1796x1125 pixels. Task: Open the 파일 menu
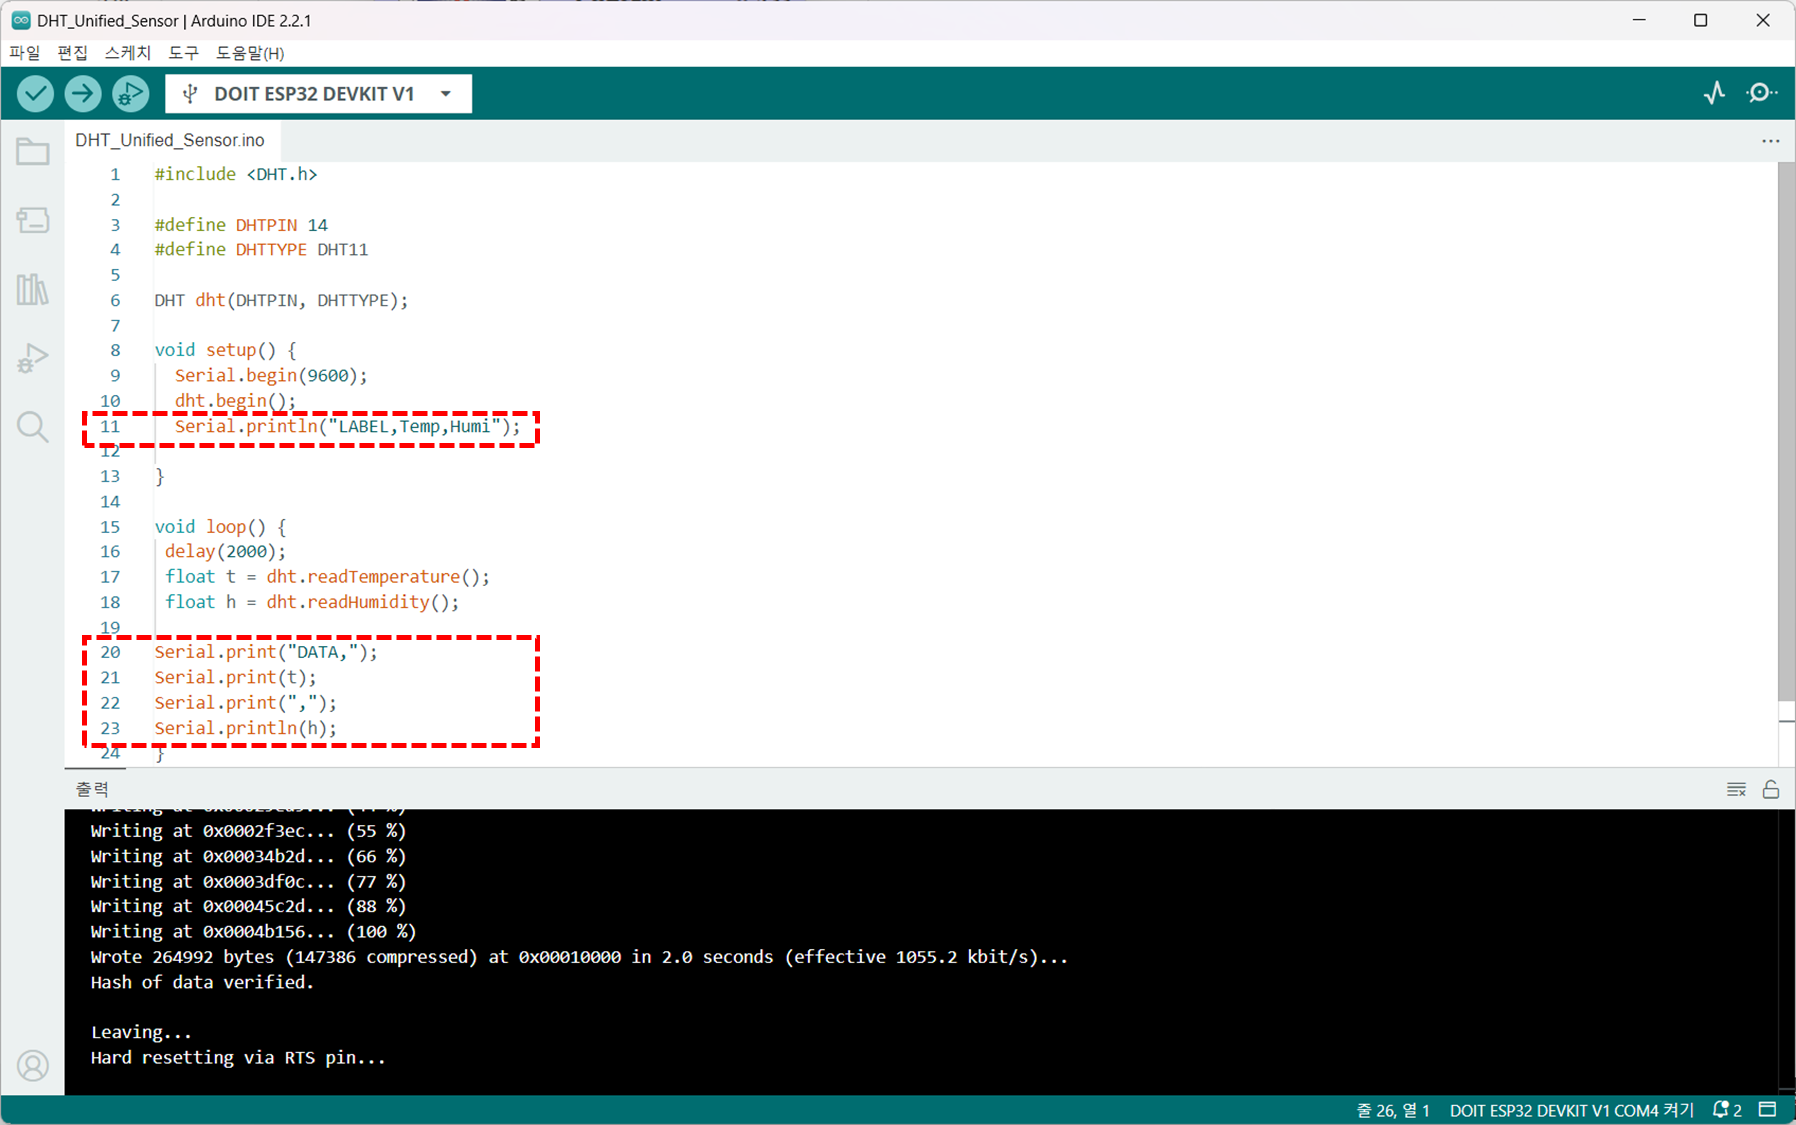[x=25, y=53]
